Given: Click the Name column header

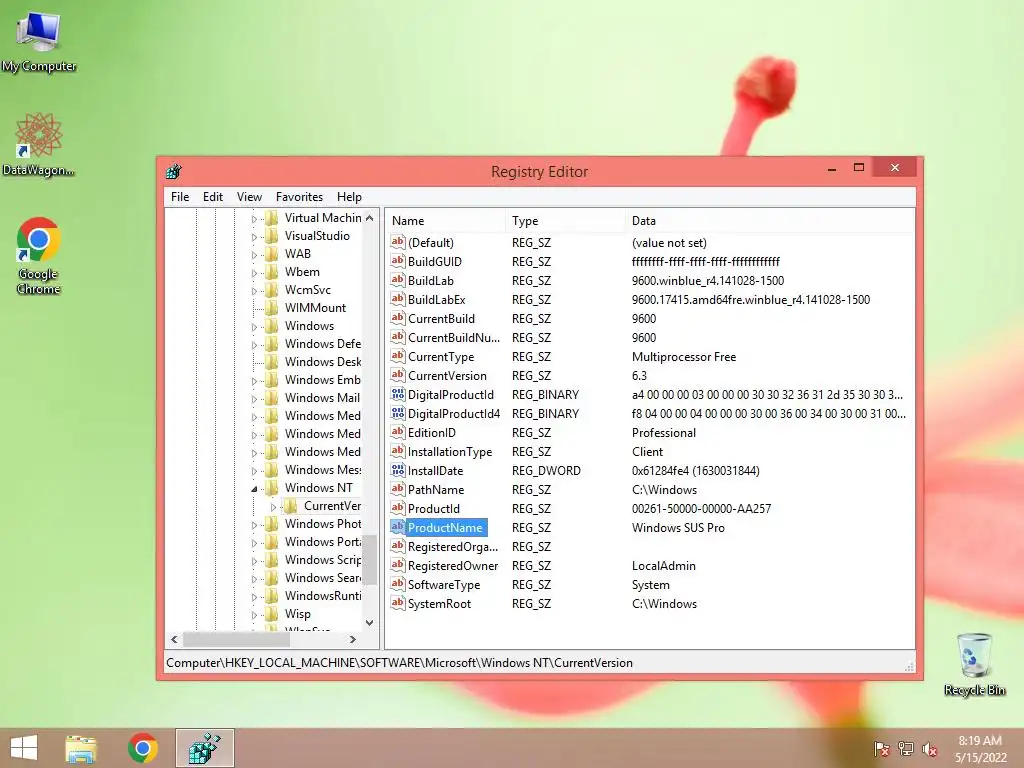Looking at the screenshot, I should pos(445,221).
